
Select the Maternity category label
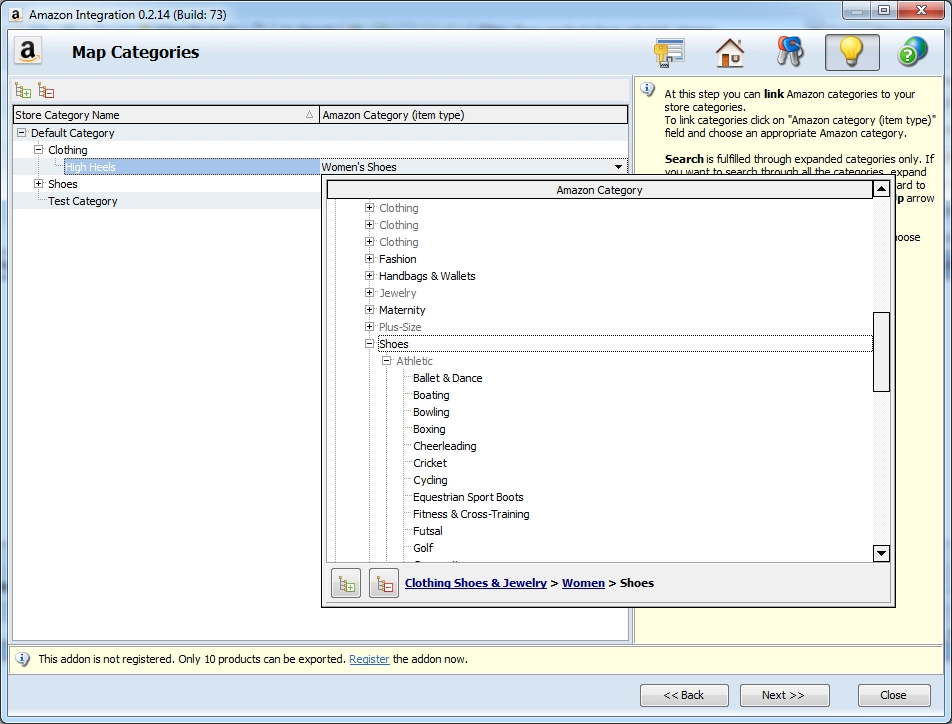click(x=402, y=310)
